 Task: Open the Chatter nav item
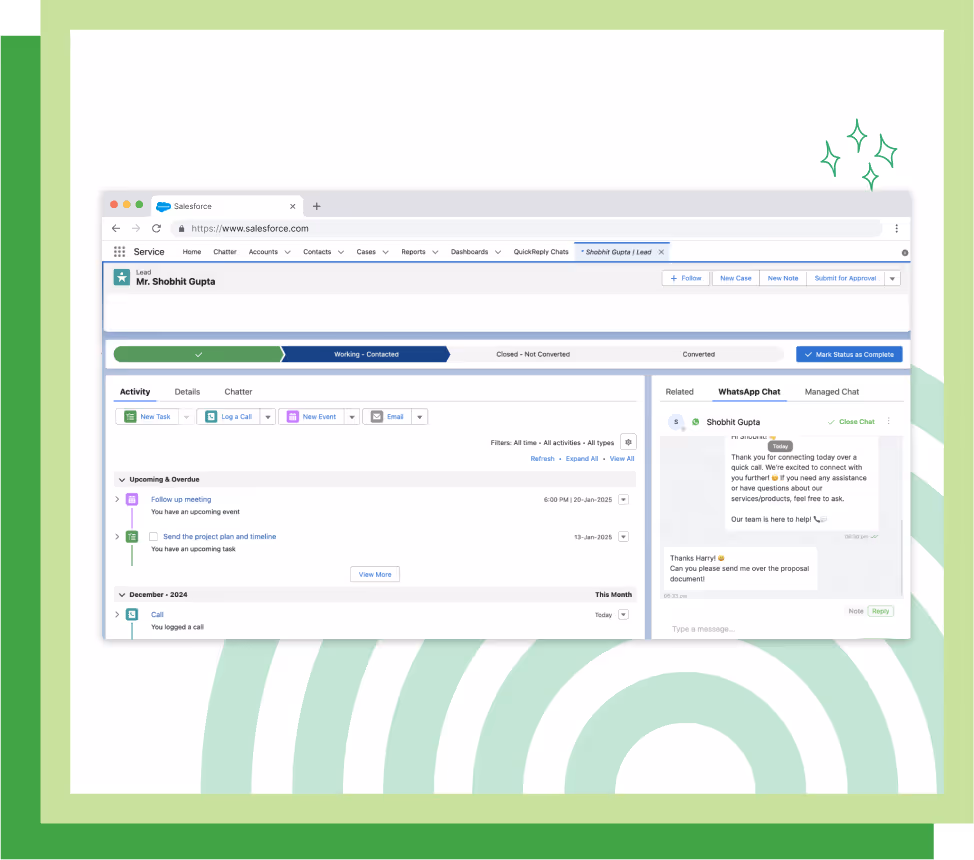click(x=225, y=252)
